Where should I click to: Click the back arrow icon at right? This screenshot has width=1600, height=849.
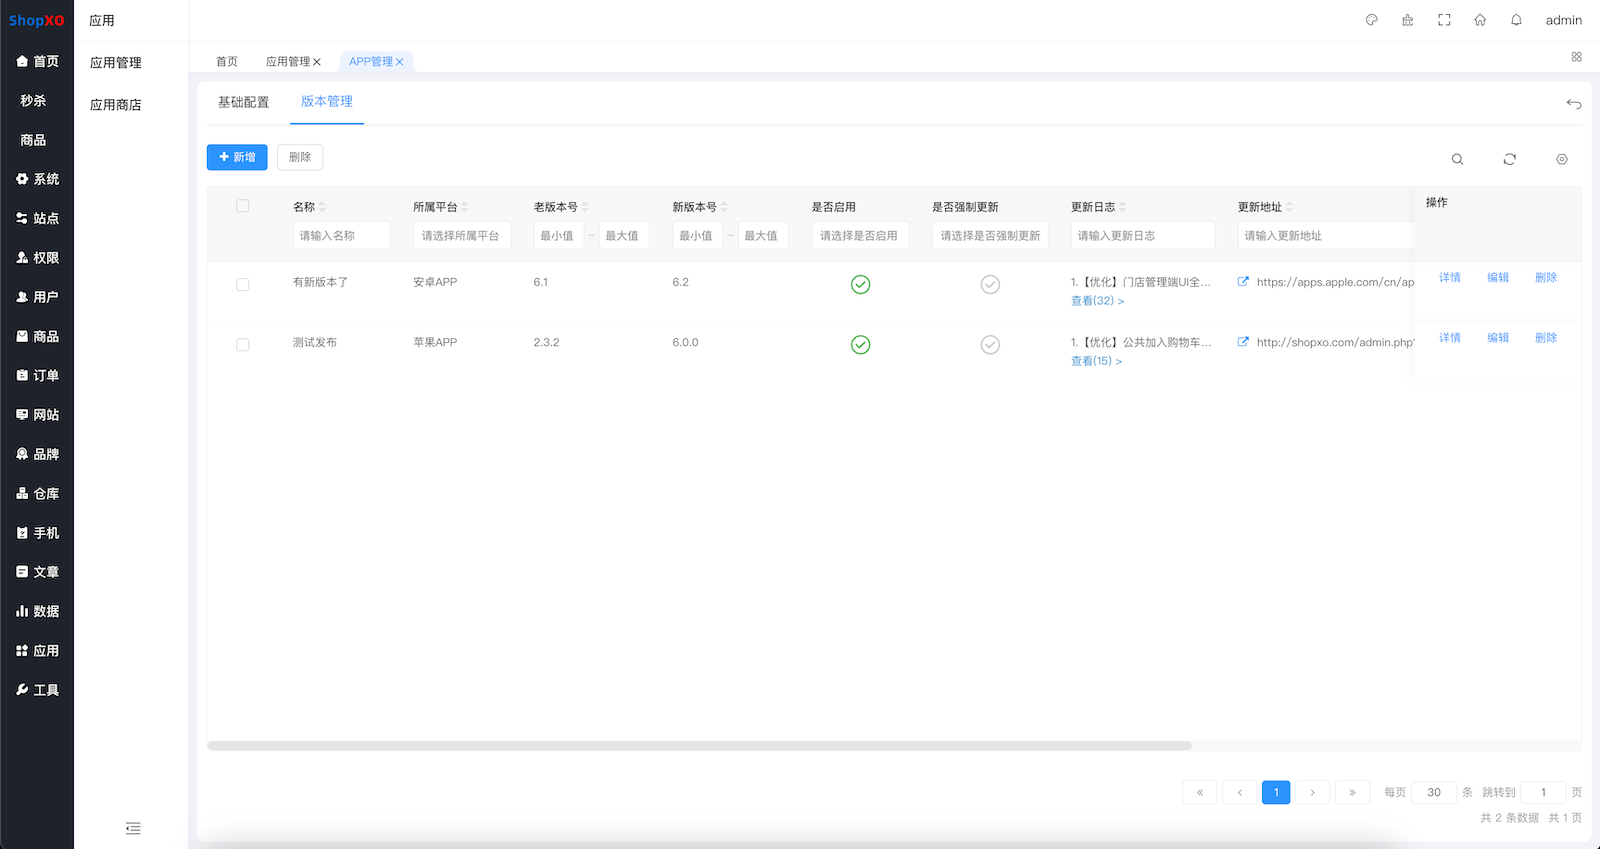coord(1573,104)
